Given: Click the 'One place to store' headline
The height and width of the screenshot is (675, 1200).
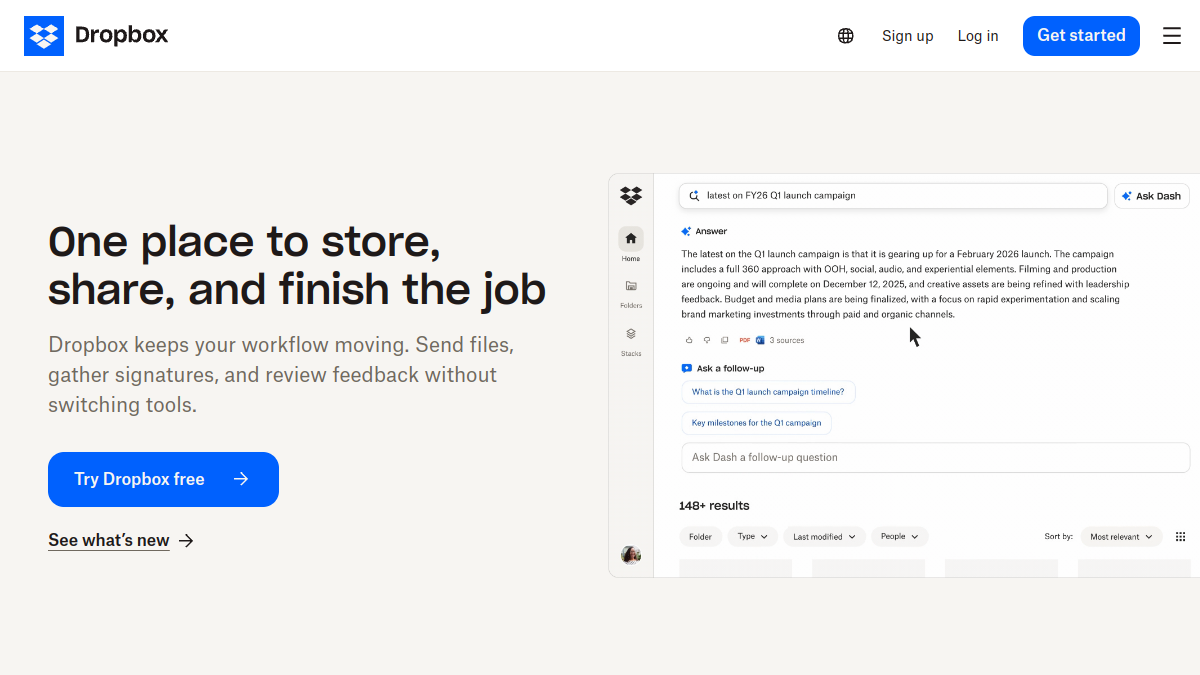Looking at the screenshot, I should (x=297, y=266).
